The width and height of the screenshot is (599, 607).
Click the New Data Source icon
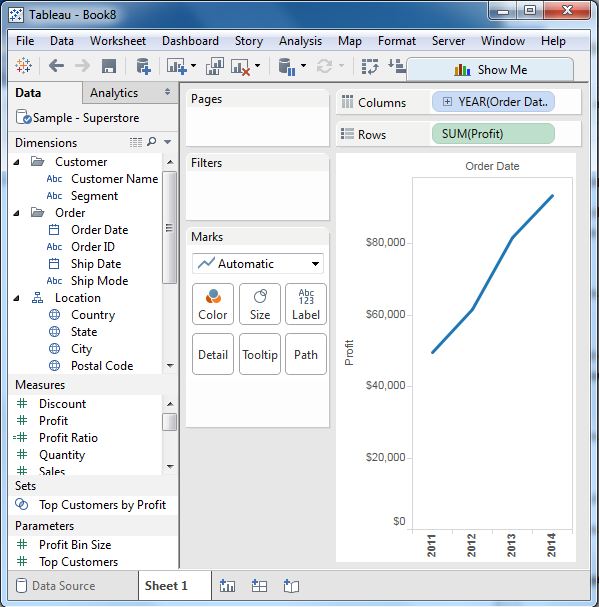pos(143,66)
